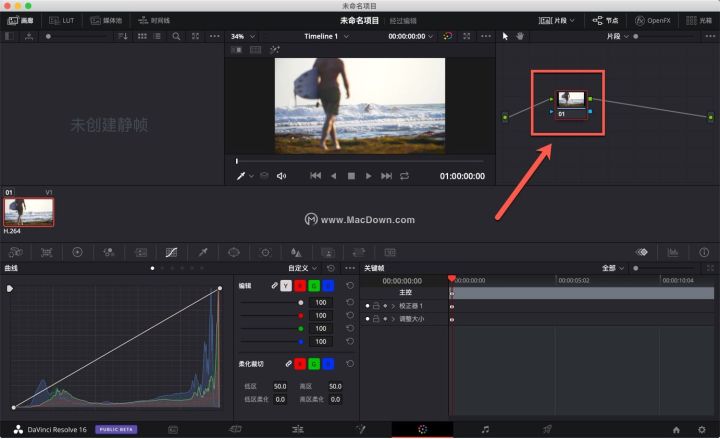The width and height of the screenshot is (720, 439).
Task: Show the Scopes palette icon
Action: [673, 252]
